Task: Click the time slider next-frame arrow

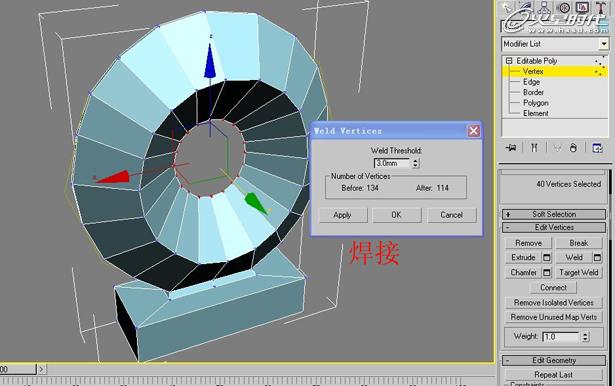Action: coord(41,369)
